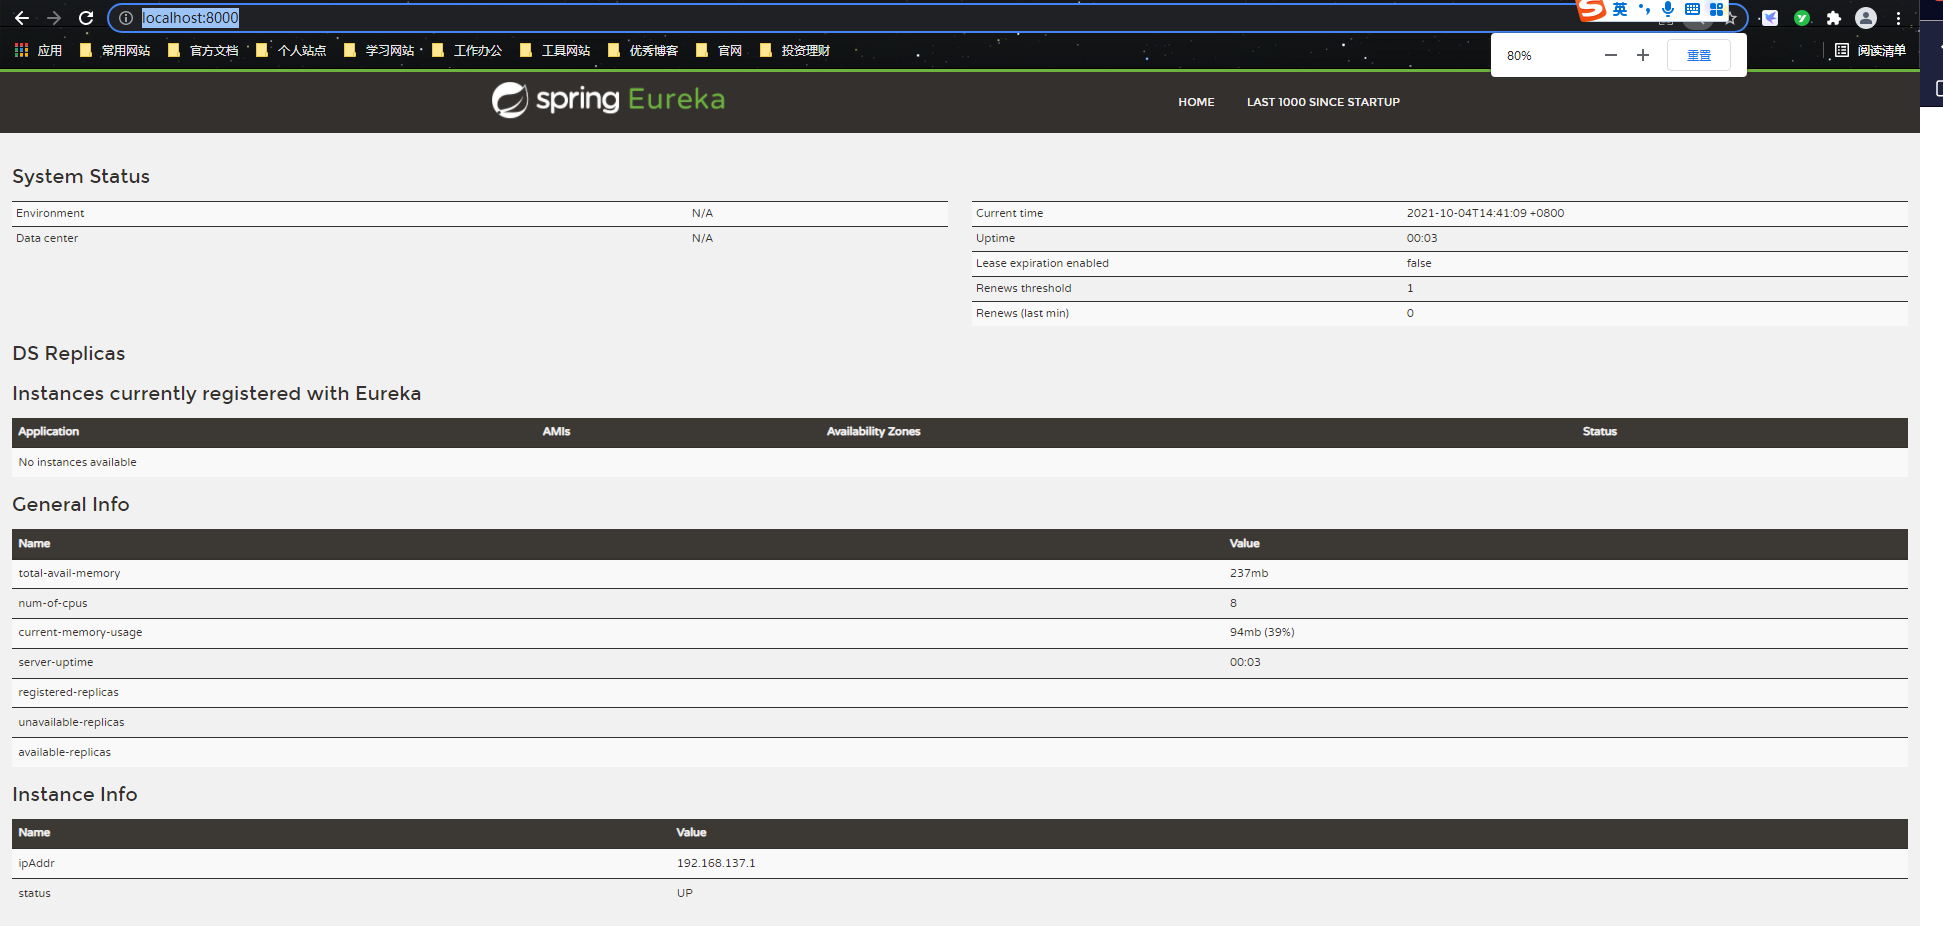Click the 'Data center' row label

47,238
